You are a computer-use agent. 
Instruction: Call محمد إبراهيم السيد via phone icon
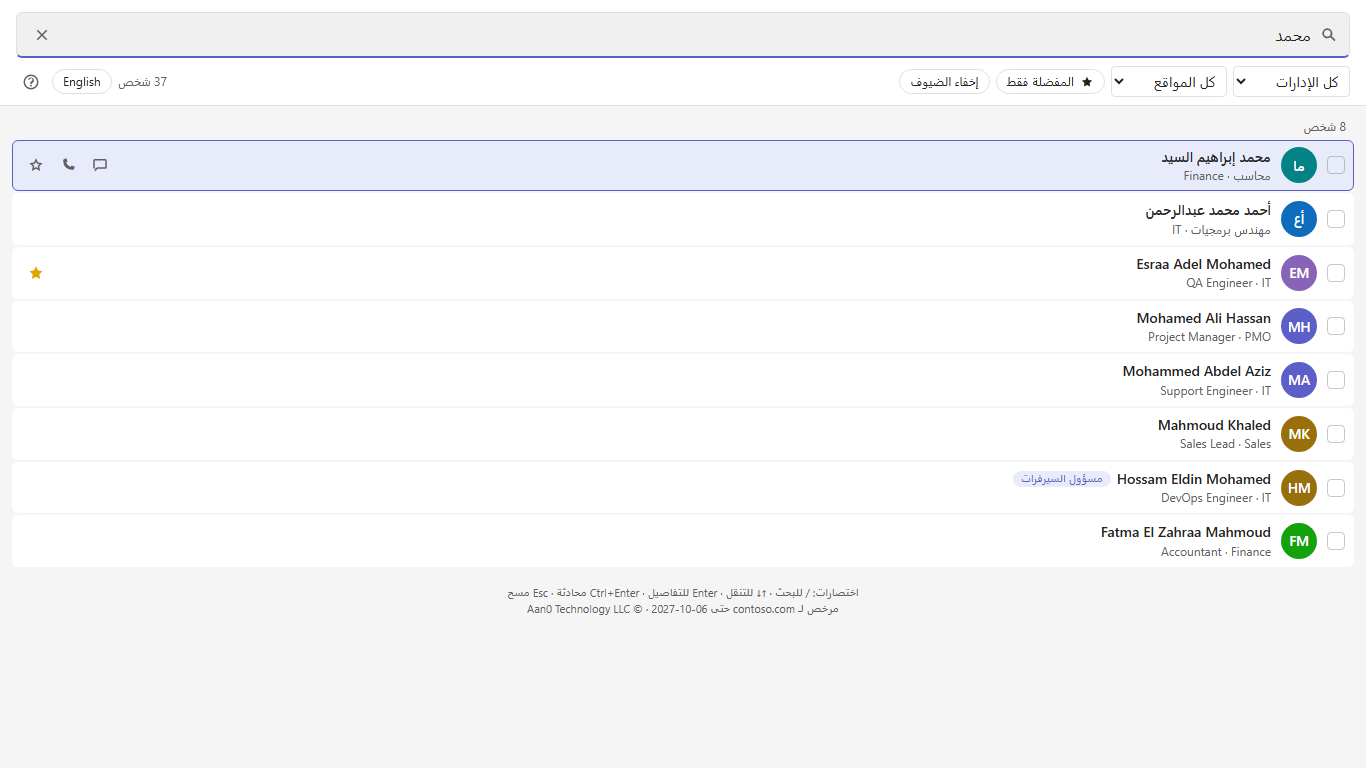click(x=68, y=165)
